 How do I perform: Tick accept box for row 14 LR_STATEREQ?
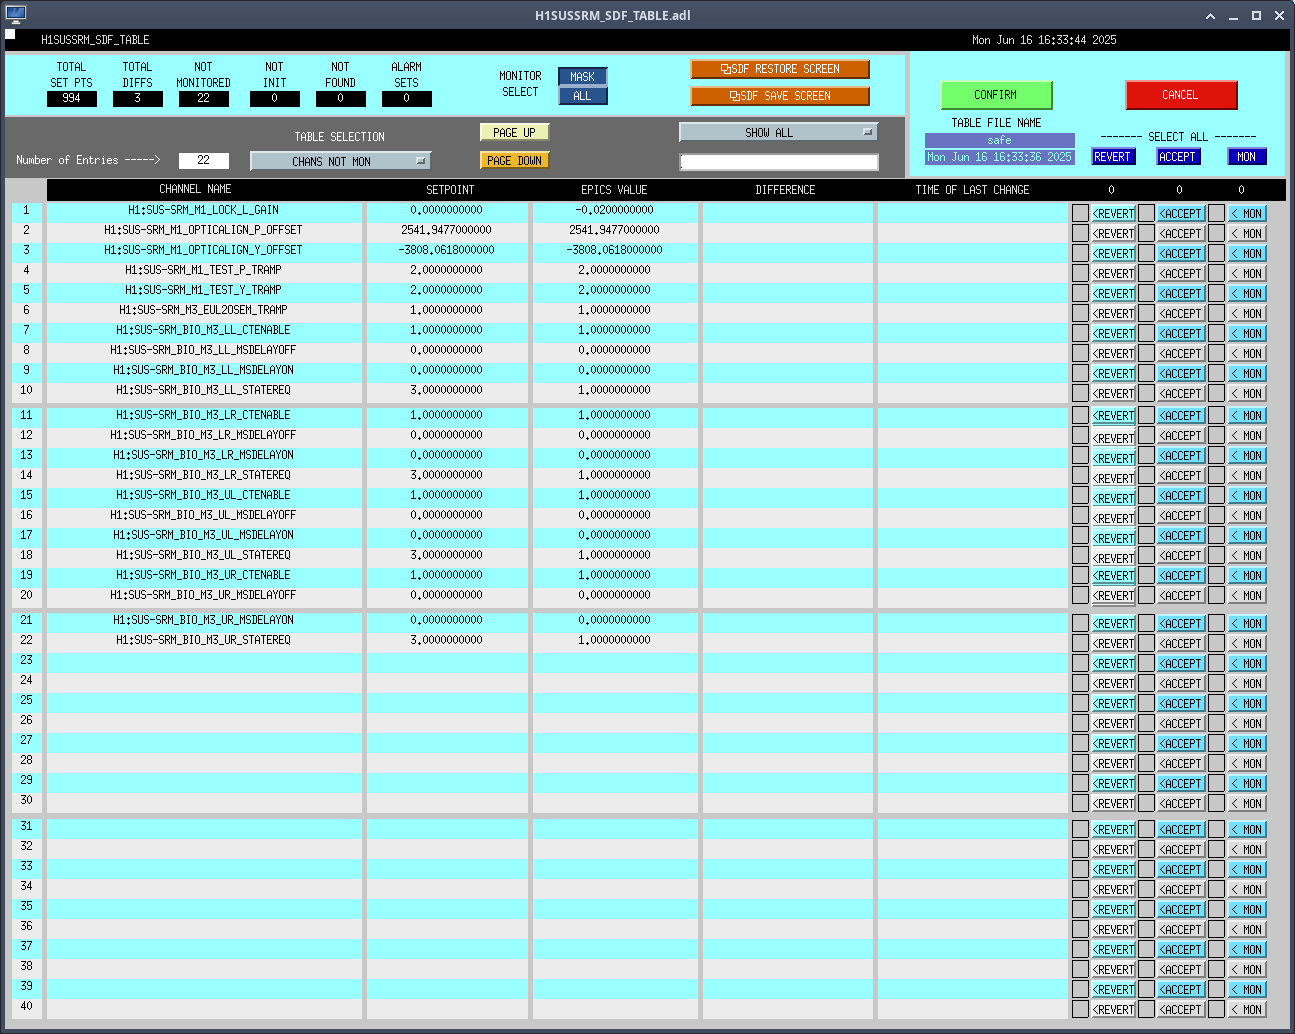(1147, 475)
